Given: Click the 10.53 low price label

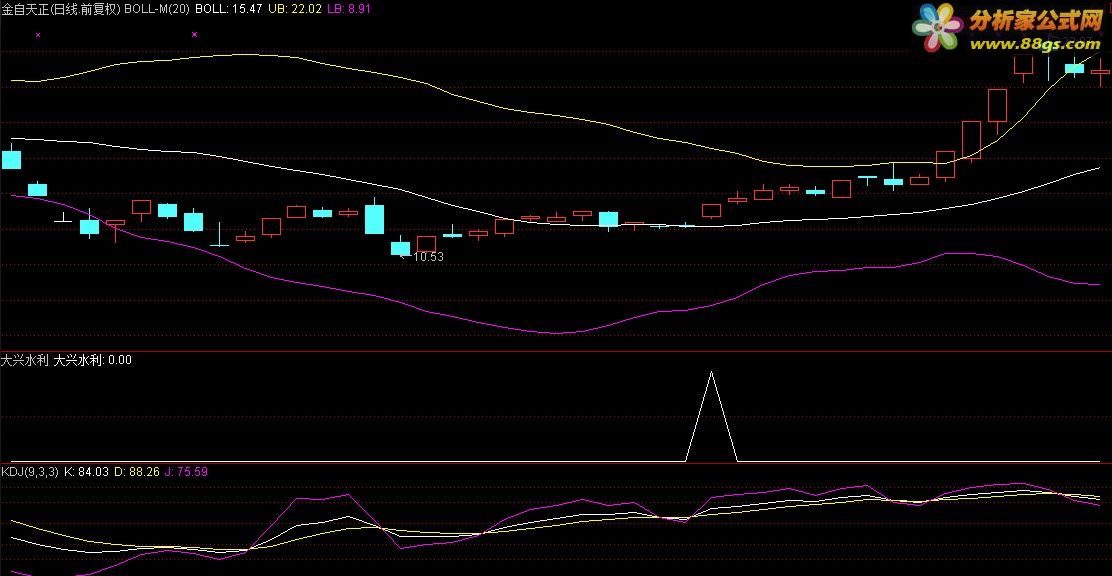Looking at the screenshot, I should point(428,257).
